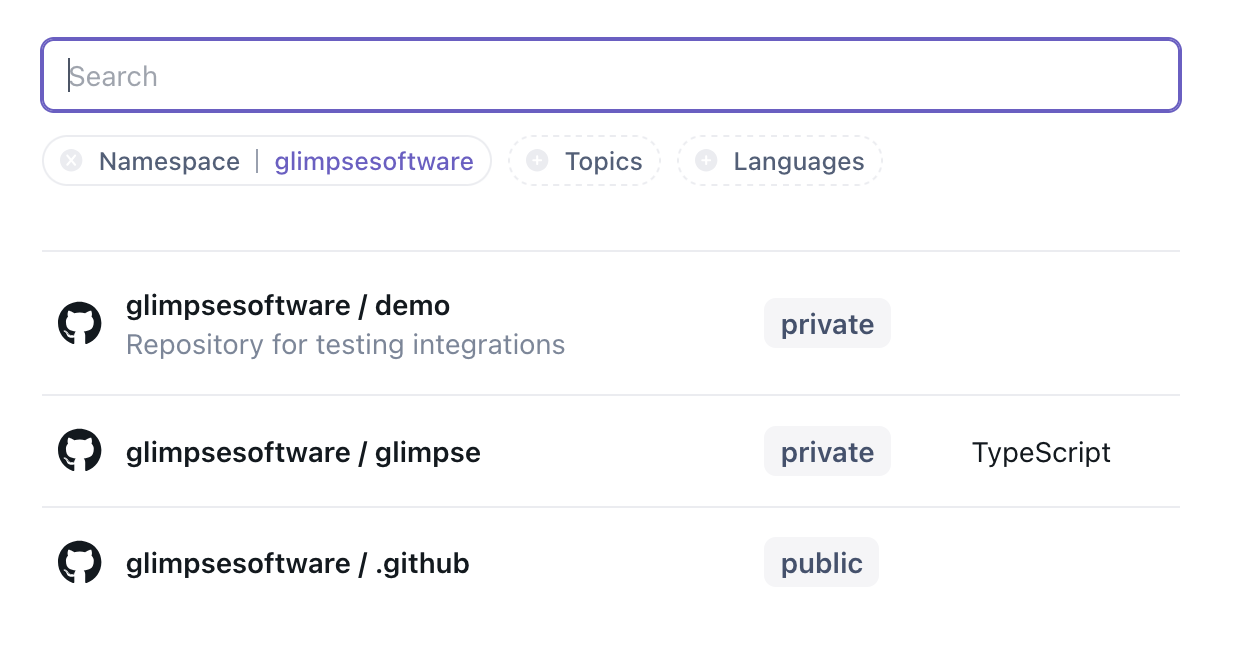Click the Namespace label in the filter chip
1244x658 pixels.
pyautogui.click(x=169, y=161)
